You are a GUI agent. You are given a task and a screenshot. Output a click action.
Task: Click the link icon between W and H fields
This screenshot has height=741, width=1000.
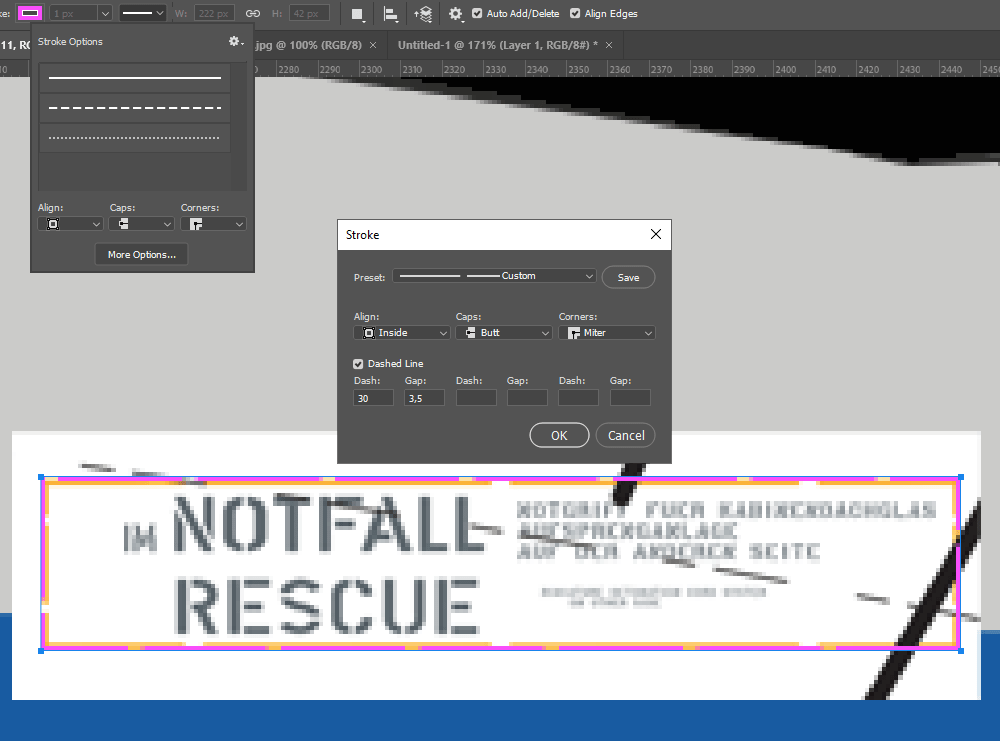click(252, 13)
